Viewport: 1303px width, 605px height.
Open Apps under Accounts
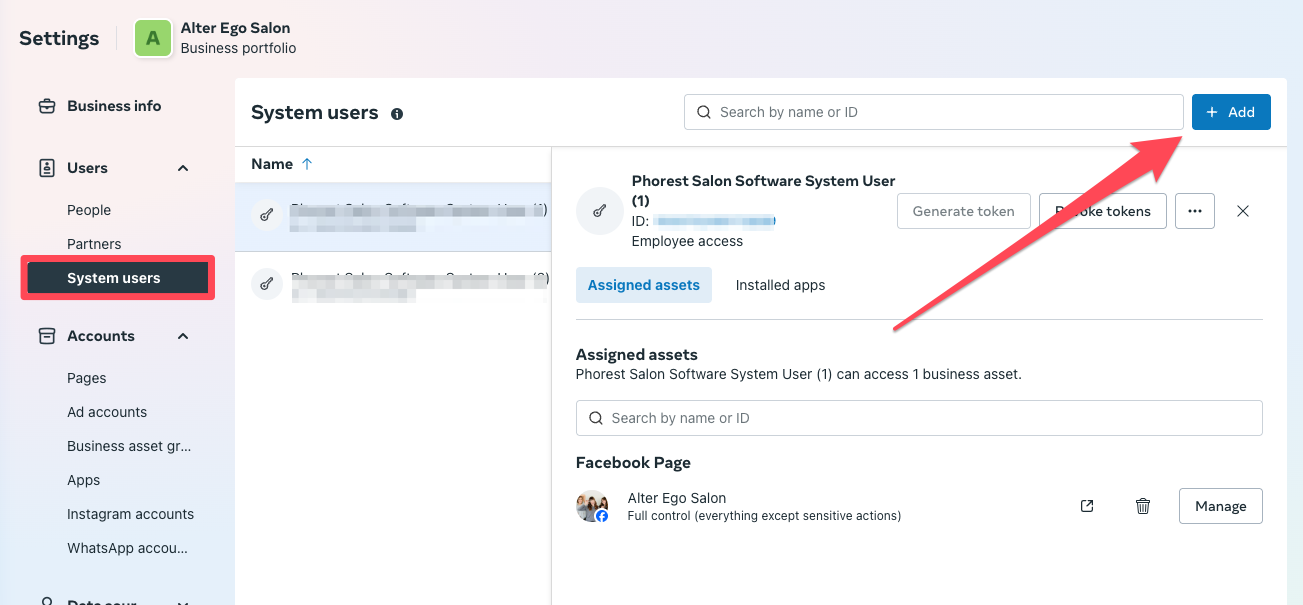[84, 480]
